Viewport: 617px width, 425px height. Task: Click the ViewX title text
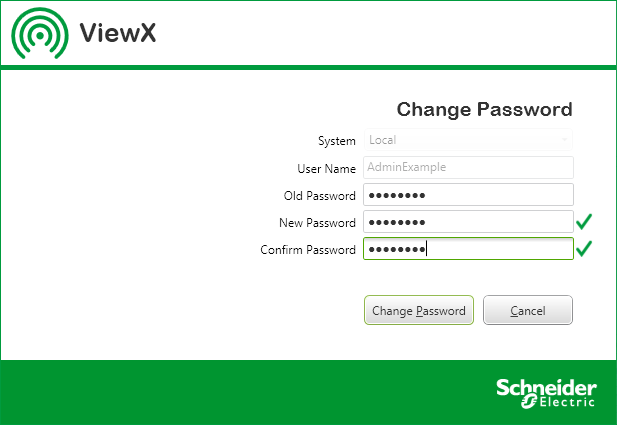tap(117, 33)
